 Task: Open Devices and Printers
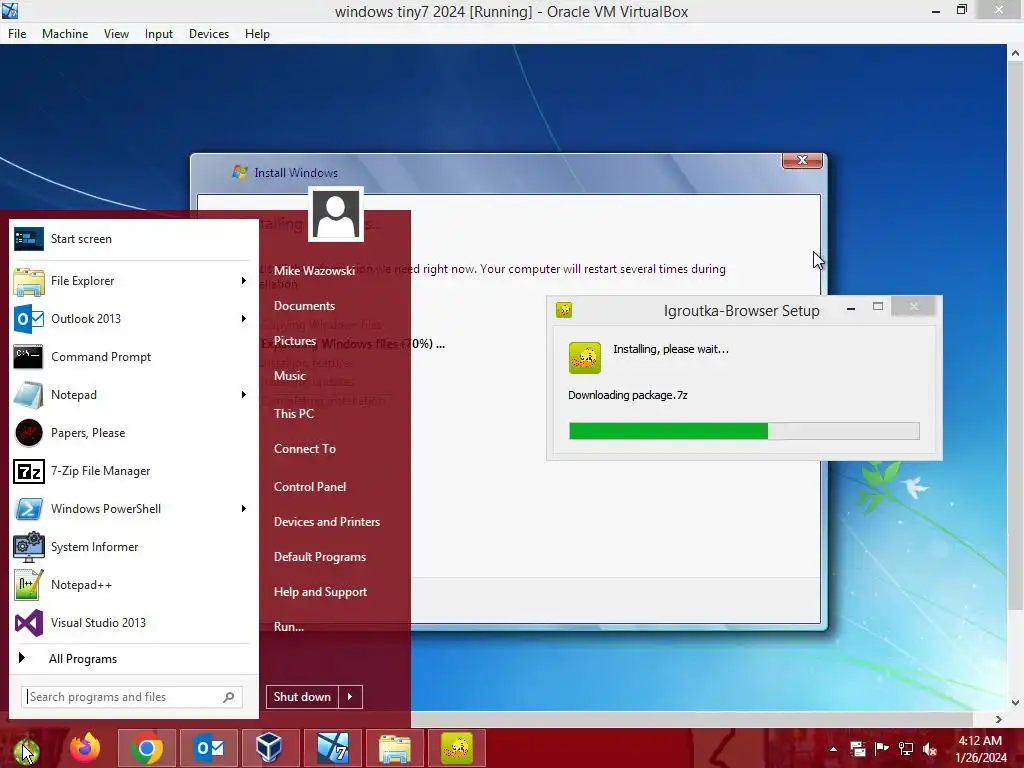327,522
